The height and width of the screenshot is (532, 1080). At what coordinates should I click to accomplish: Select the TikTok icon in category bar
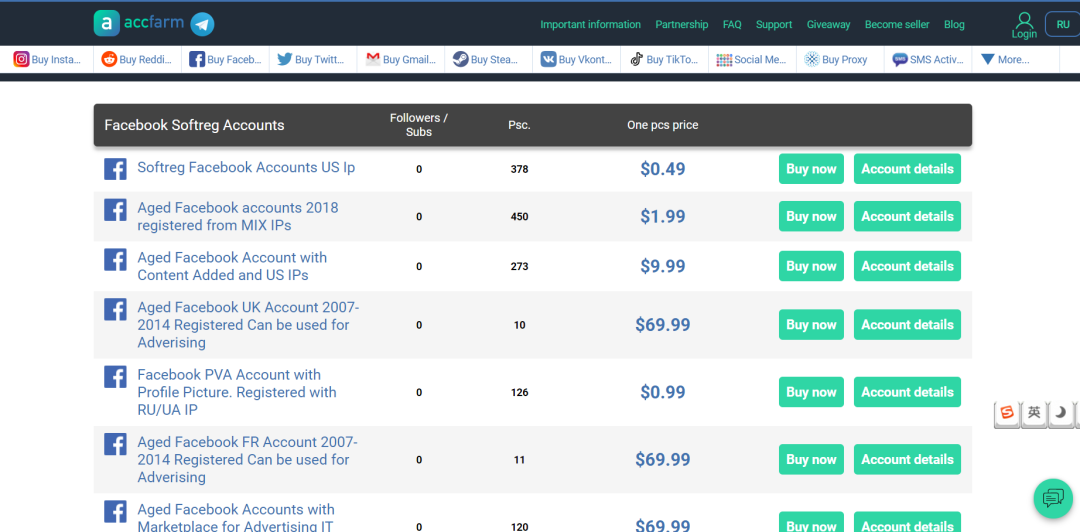coord(636,60)
